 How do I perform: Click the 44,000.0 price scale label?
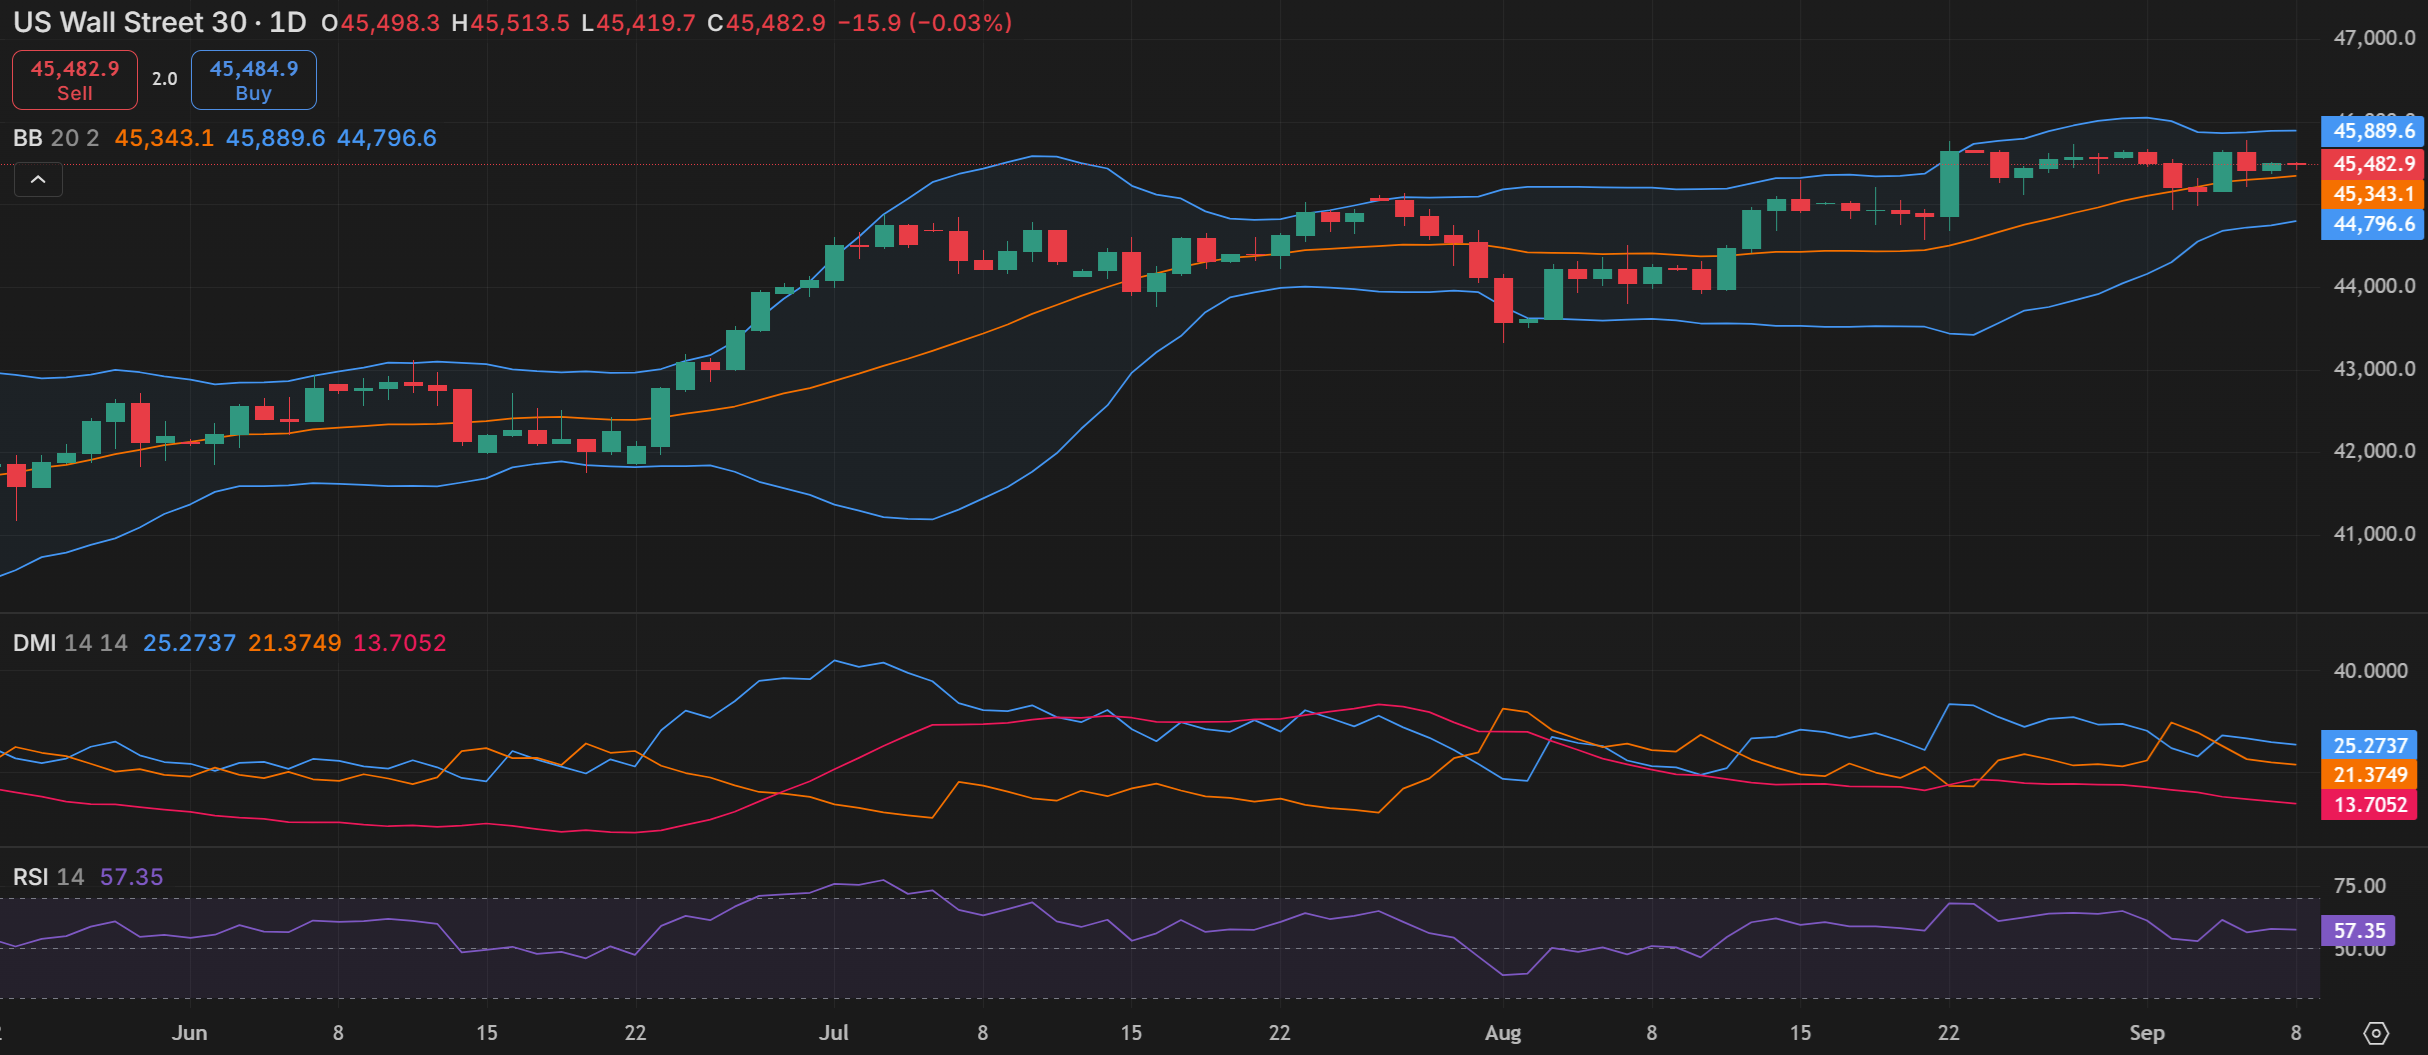(x=2374, y=286)
